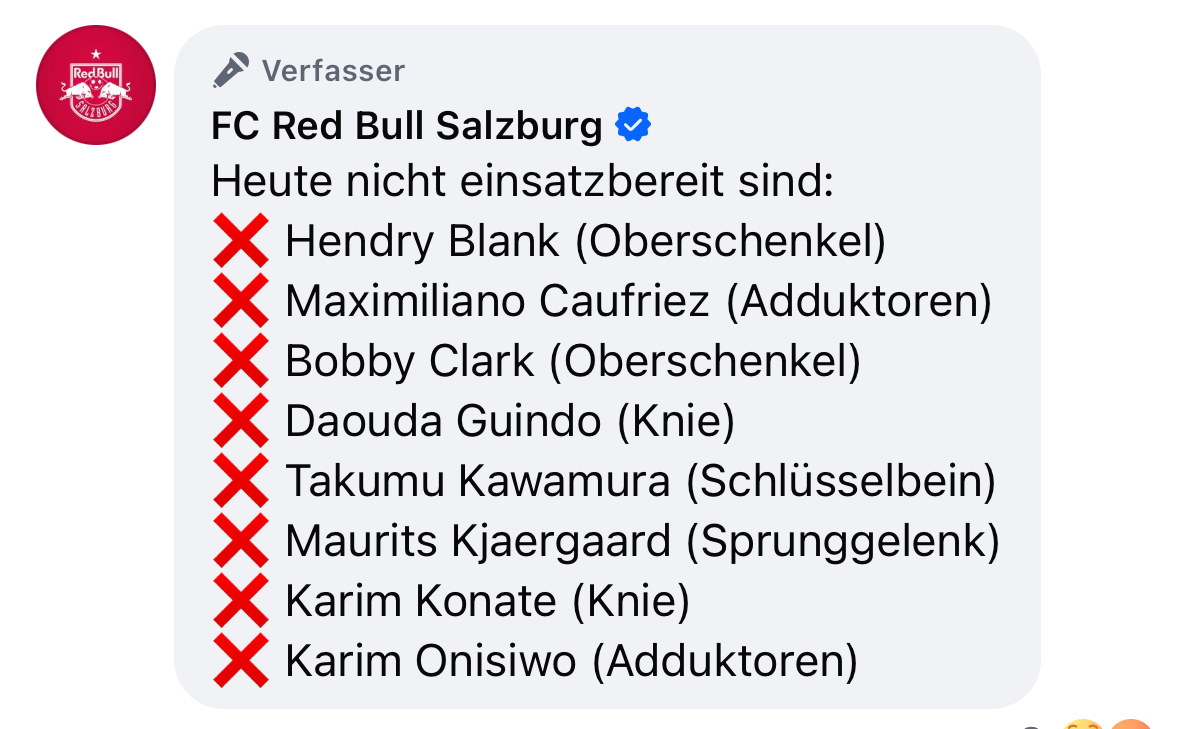1179x729 pixels.
Task: Click red X beside Takumu Kawamura
Action: [x=241, y=480]
